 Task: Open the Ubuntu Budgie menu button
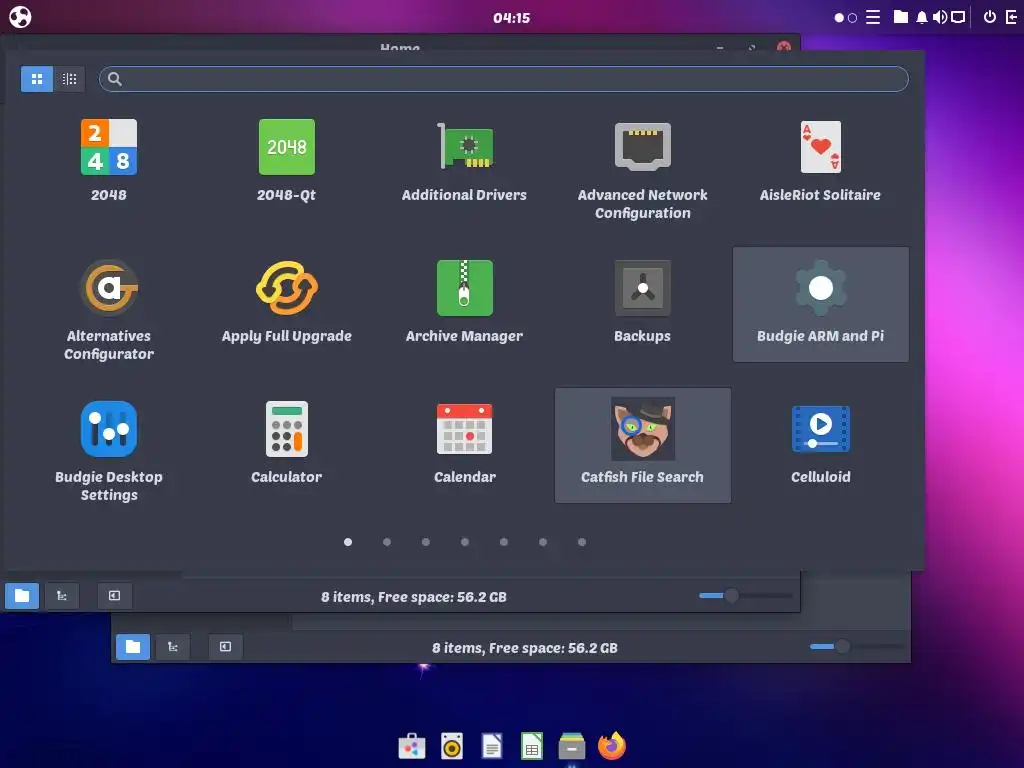(20, 17)
